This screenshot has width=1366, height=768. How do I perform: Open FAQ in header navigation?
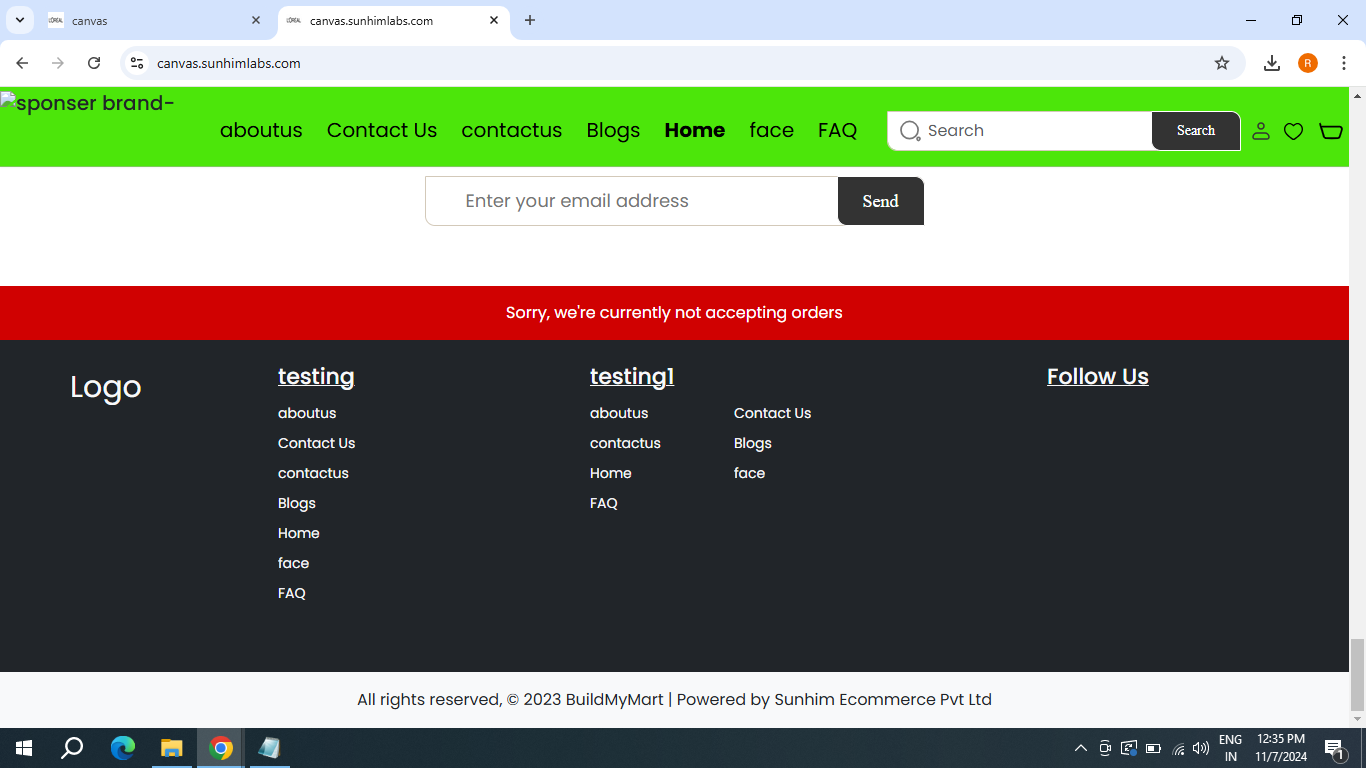point(838,131)
